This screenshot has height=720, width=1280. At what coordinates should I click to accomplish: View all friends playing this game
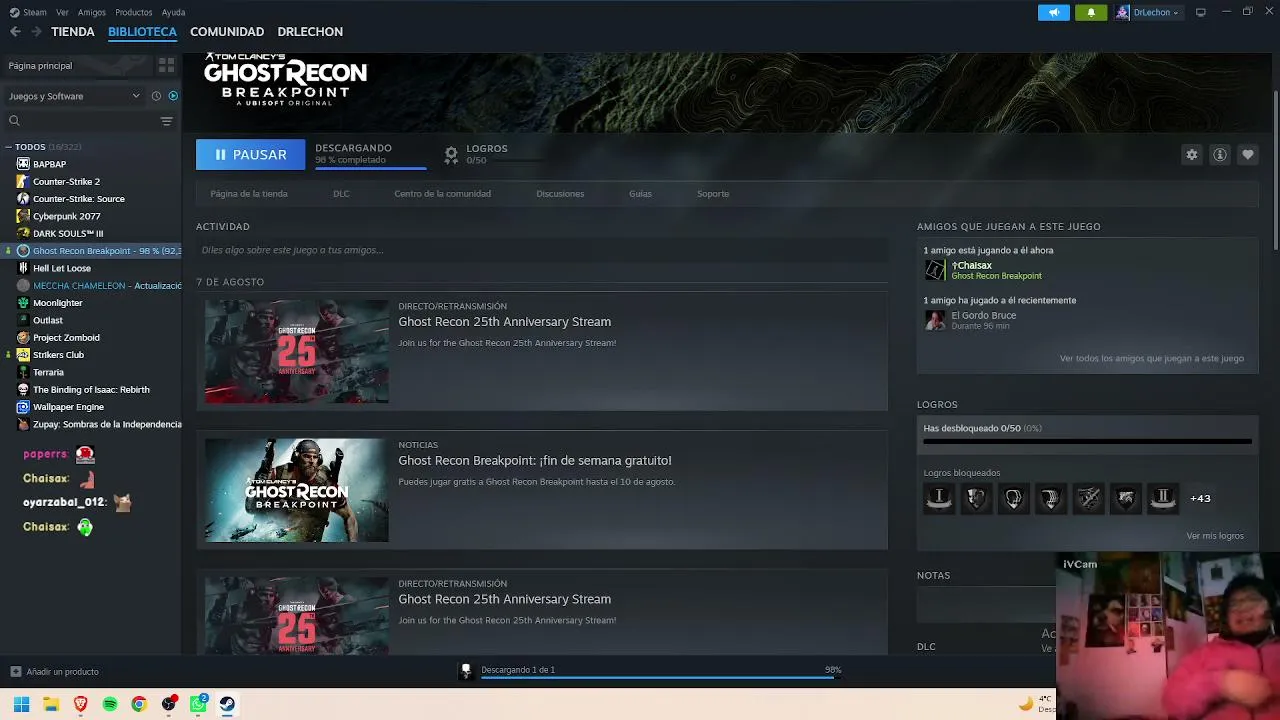tap(1152, 358)
